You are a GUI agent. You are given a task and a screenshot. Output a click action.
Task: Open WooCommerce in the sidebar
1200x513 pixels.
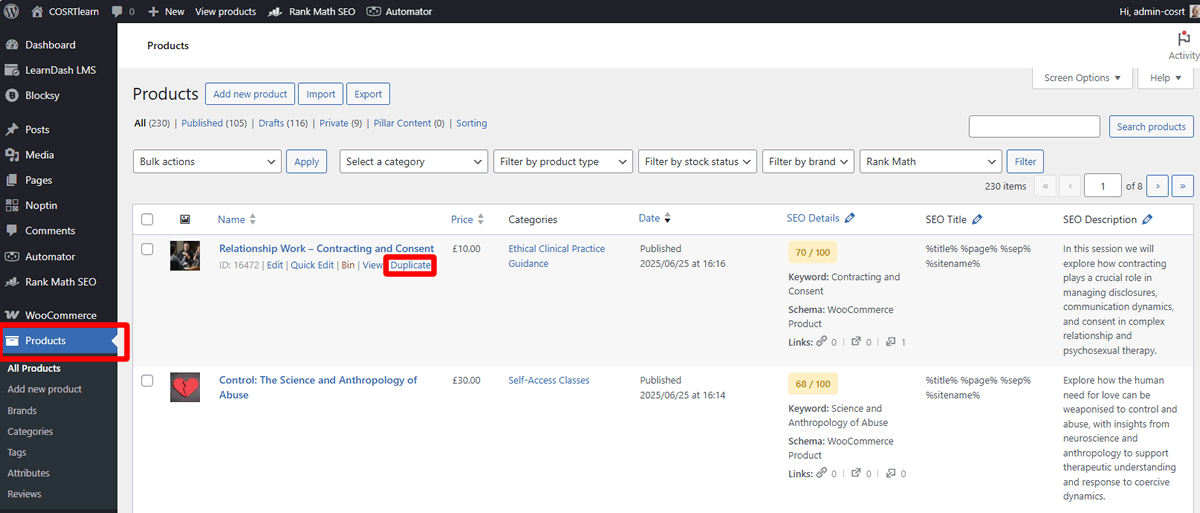click(x=58, y=316)
